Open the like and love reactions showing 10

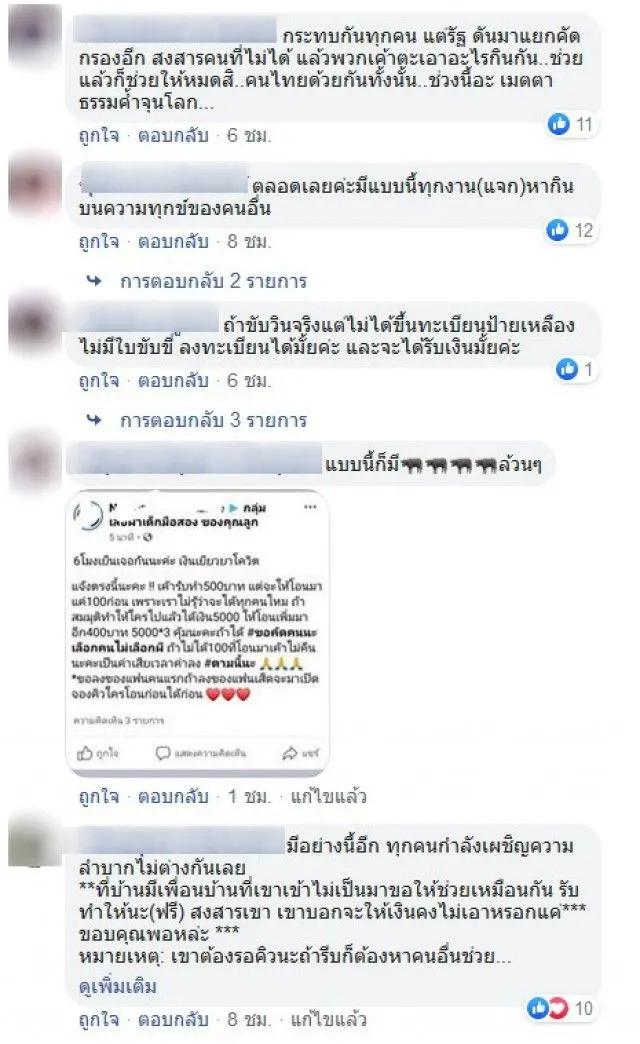[x=548, y=1008]
